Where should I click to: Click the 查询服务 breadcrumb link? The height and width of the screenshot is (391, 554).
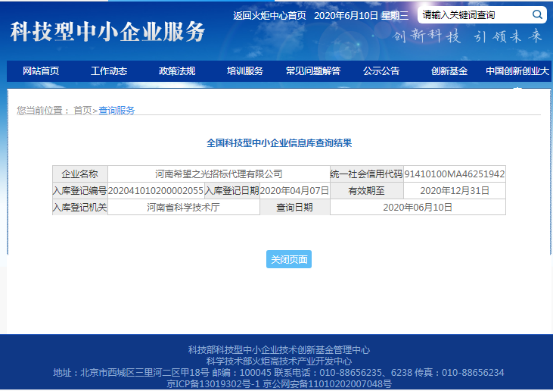(x=117, y=111)
